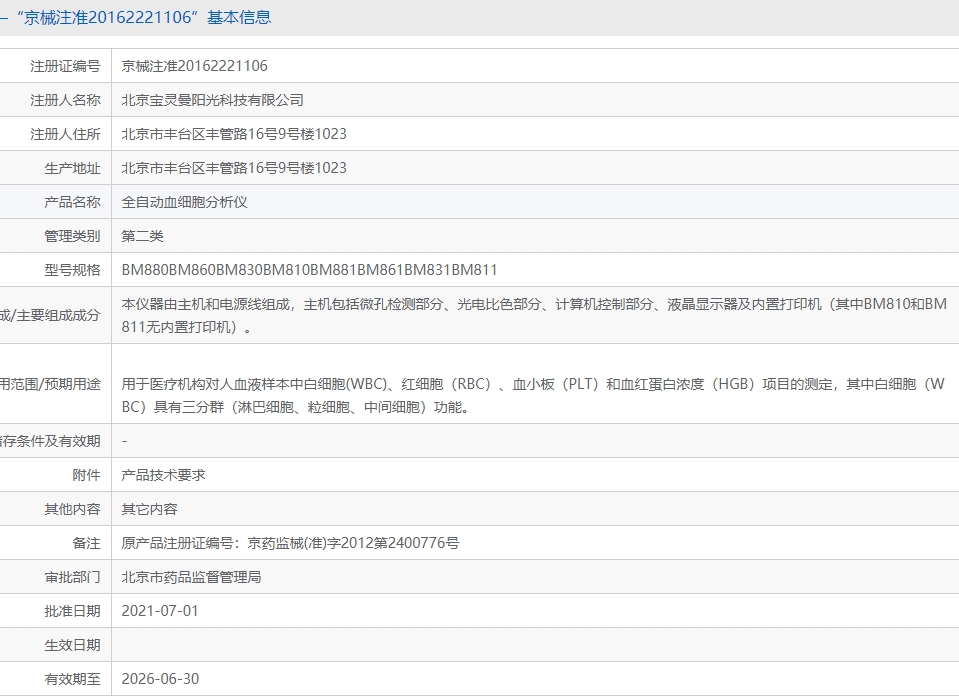This screenshot has height=696, width=959.
Task: Click the approval department 北京市药品监督管理局
Action: click(191, 577)
